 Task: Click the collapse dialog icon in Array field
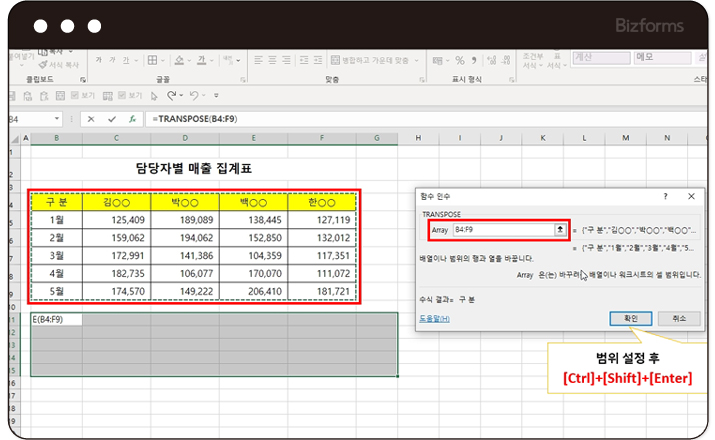click(x=560, y=230)
